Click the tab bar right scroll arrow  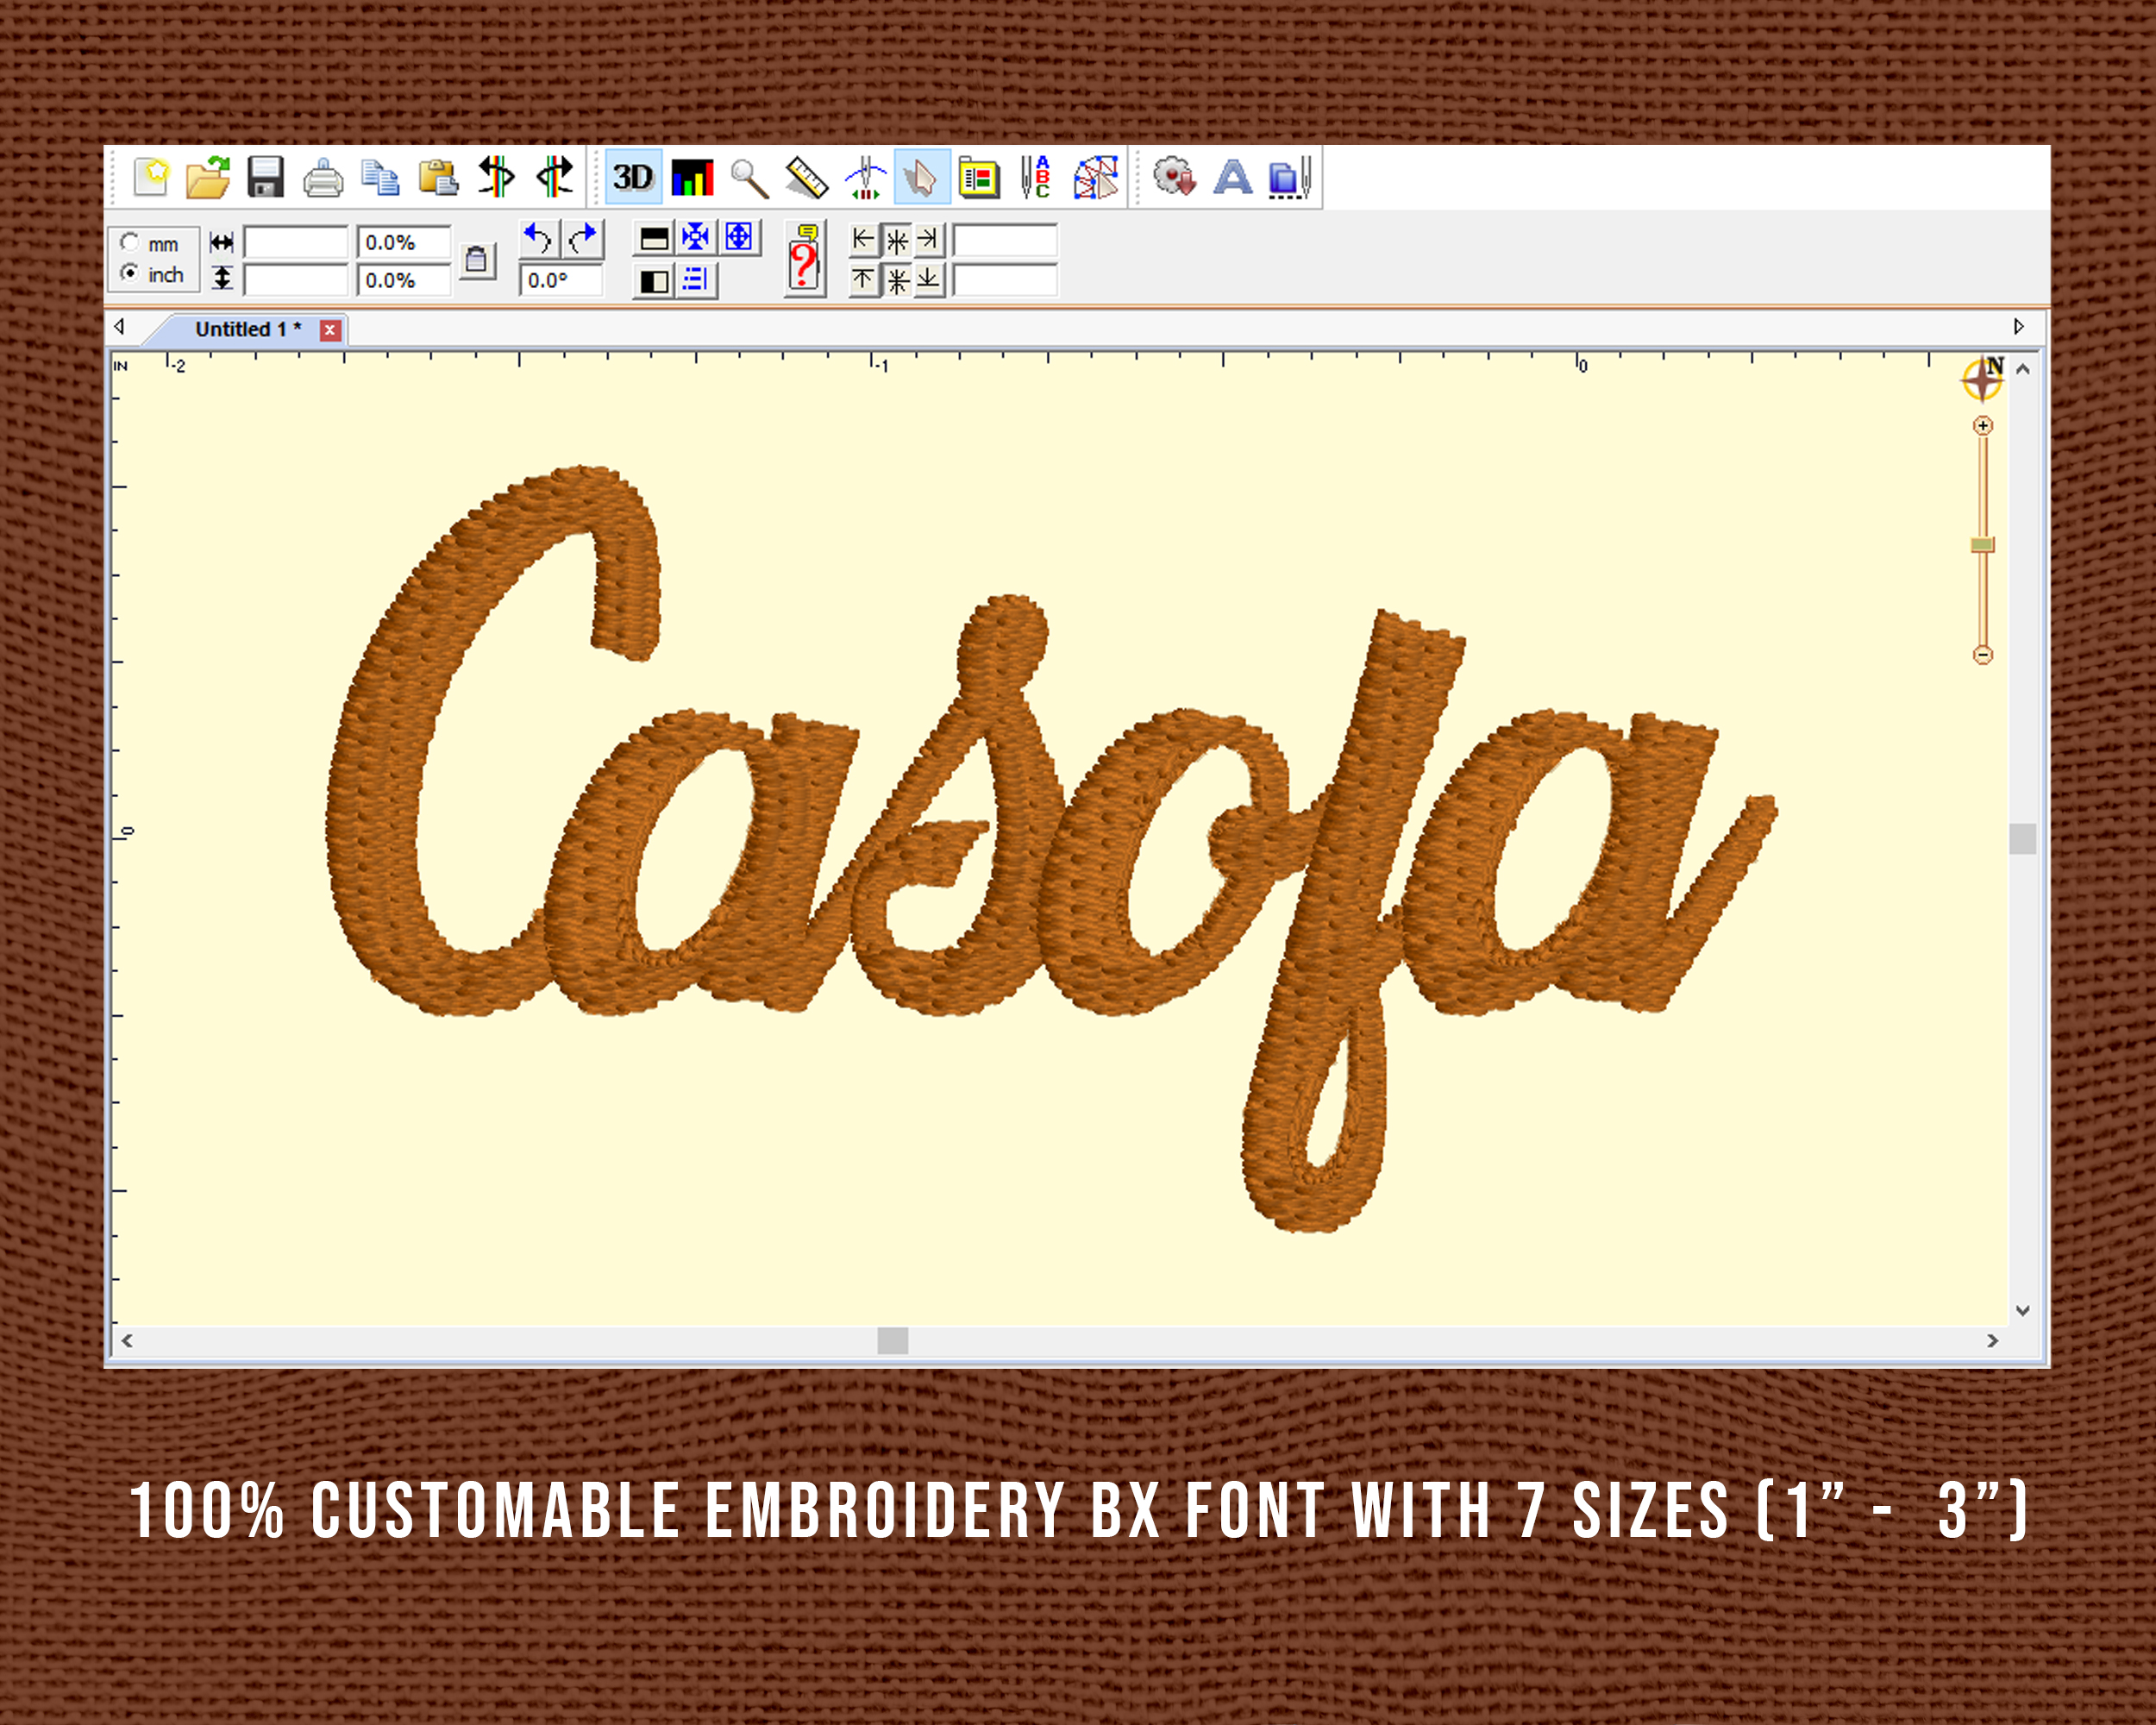pyautogui.click(x=2021, y=327)
